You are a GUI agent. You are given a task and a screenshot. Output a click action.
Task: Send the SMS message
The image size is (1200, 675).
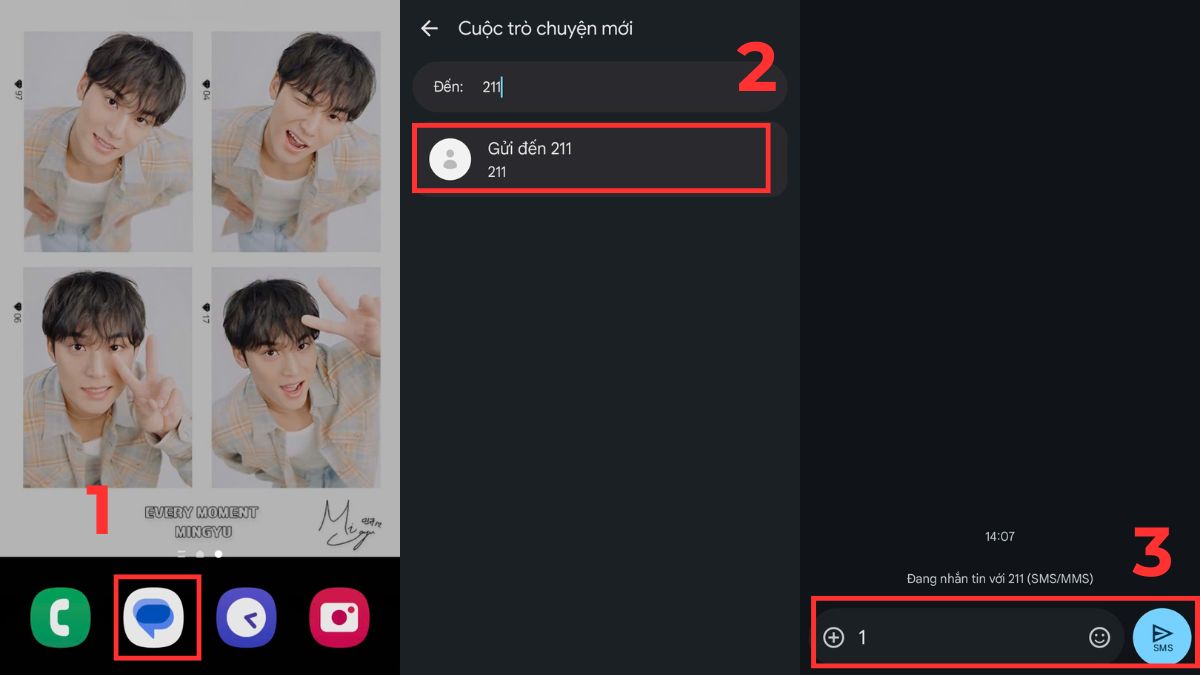coord(1162,637)
